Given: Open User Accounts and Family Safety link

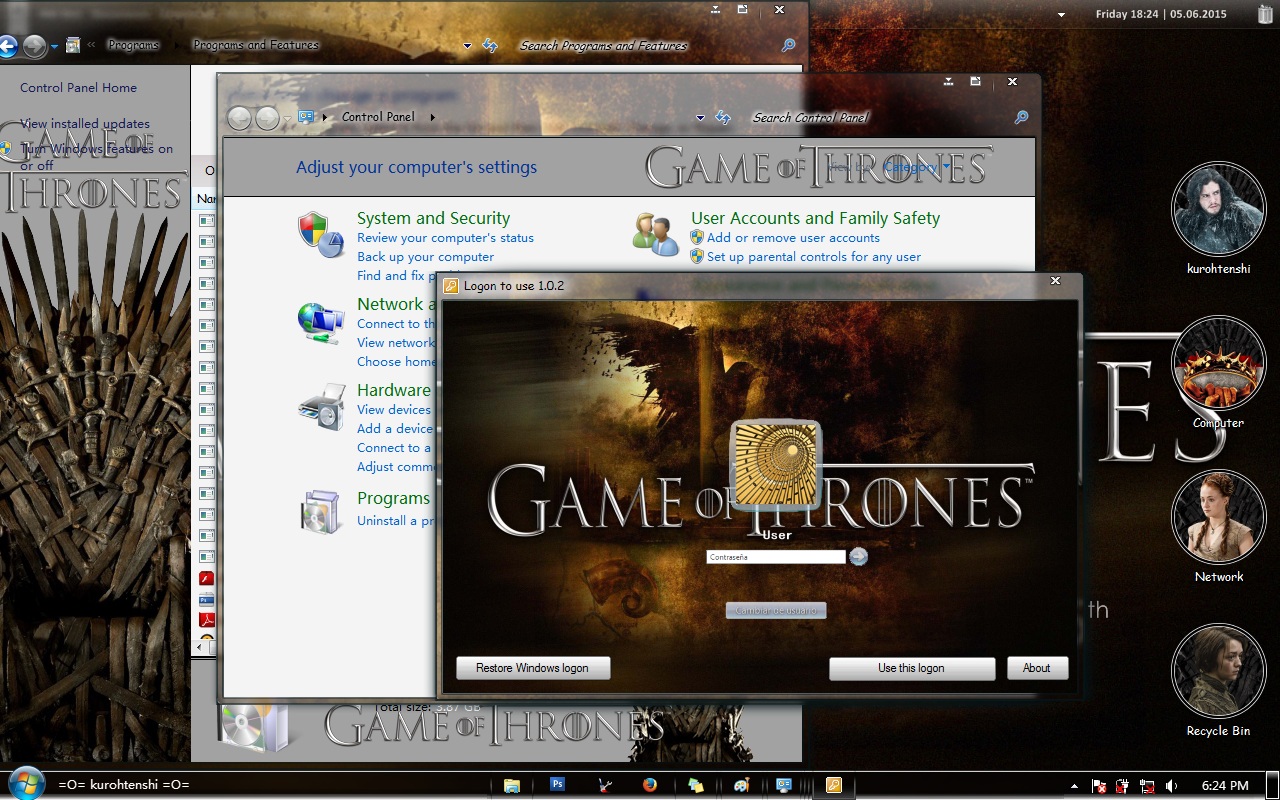Looking at the screenshot, I should point(815,218).
